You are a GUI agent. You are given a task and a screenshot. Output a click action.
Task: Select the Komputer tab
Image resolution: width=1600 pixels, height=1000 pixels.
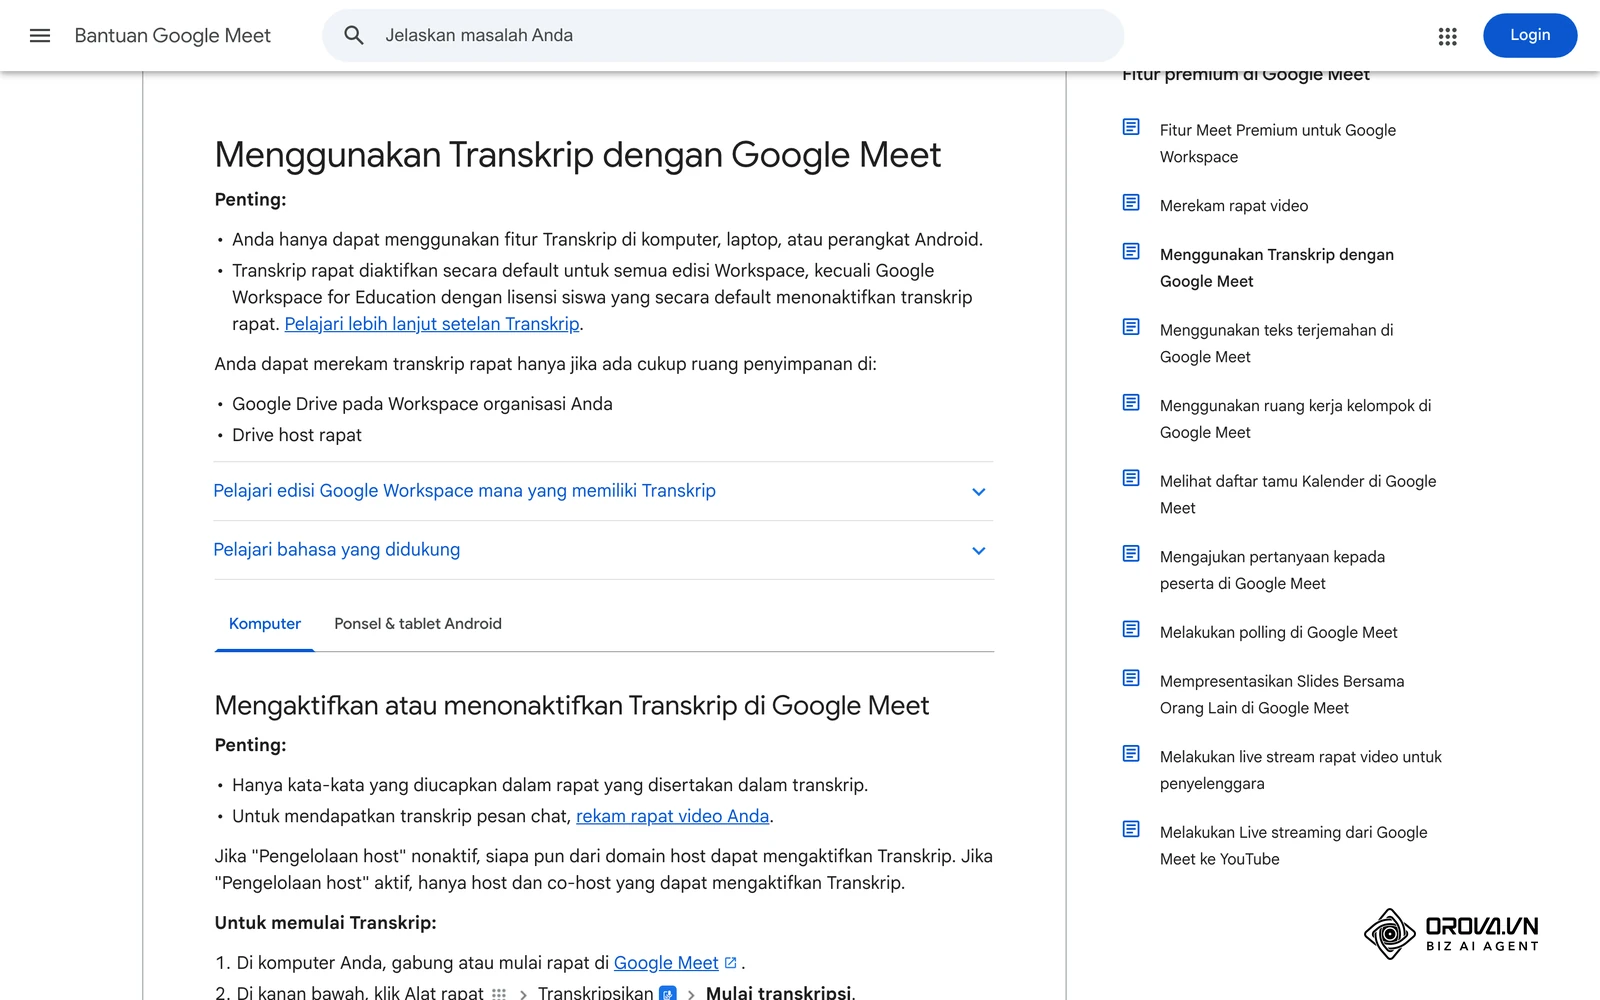265,624
